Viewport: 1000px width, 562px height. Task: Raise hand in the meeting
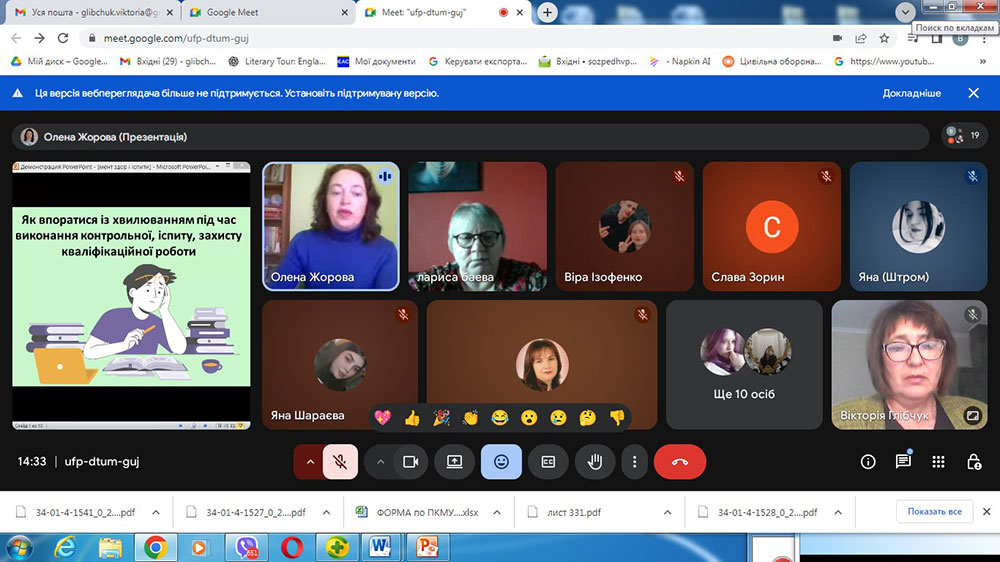pos(595,462)
